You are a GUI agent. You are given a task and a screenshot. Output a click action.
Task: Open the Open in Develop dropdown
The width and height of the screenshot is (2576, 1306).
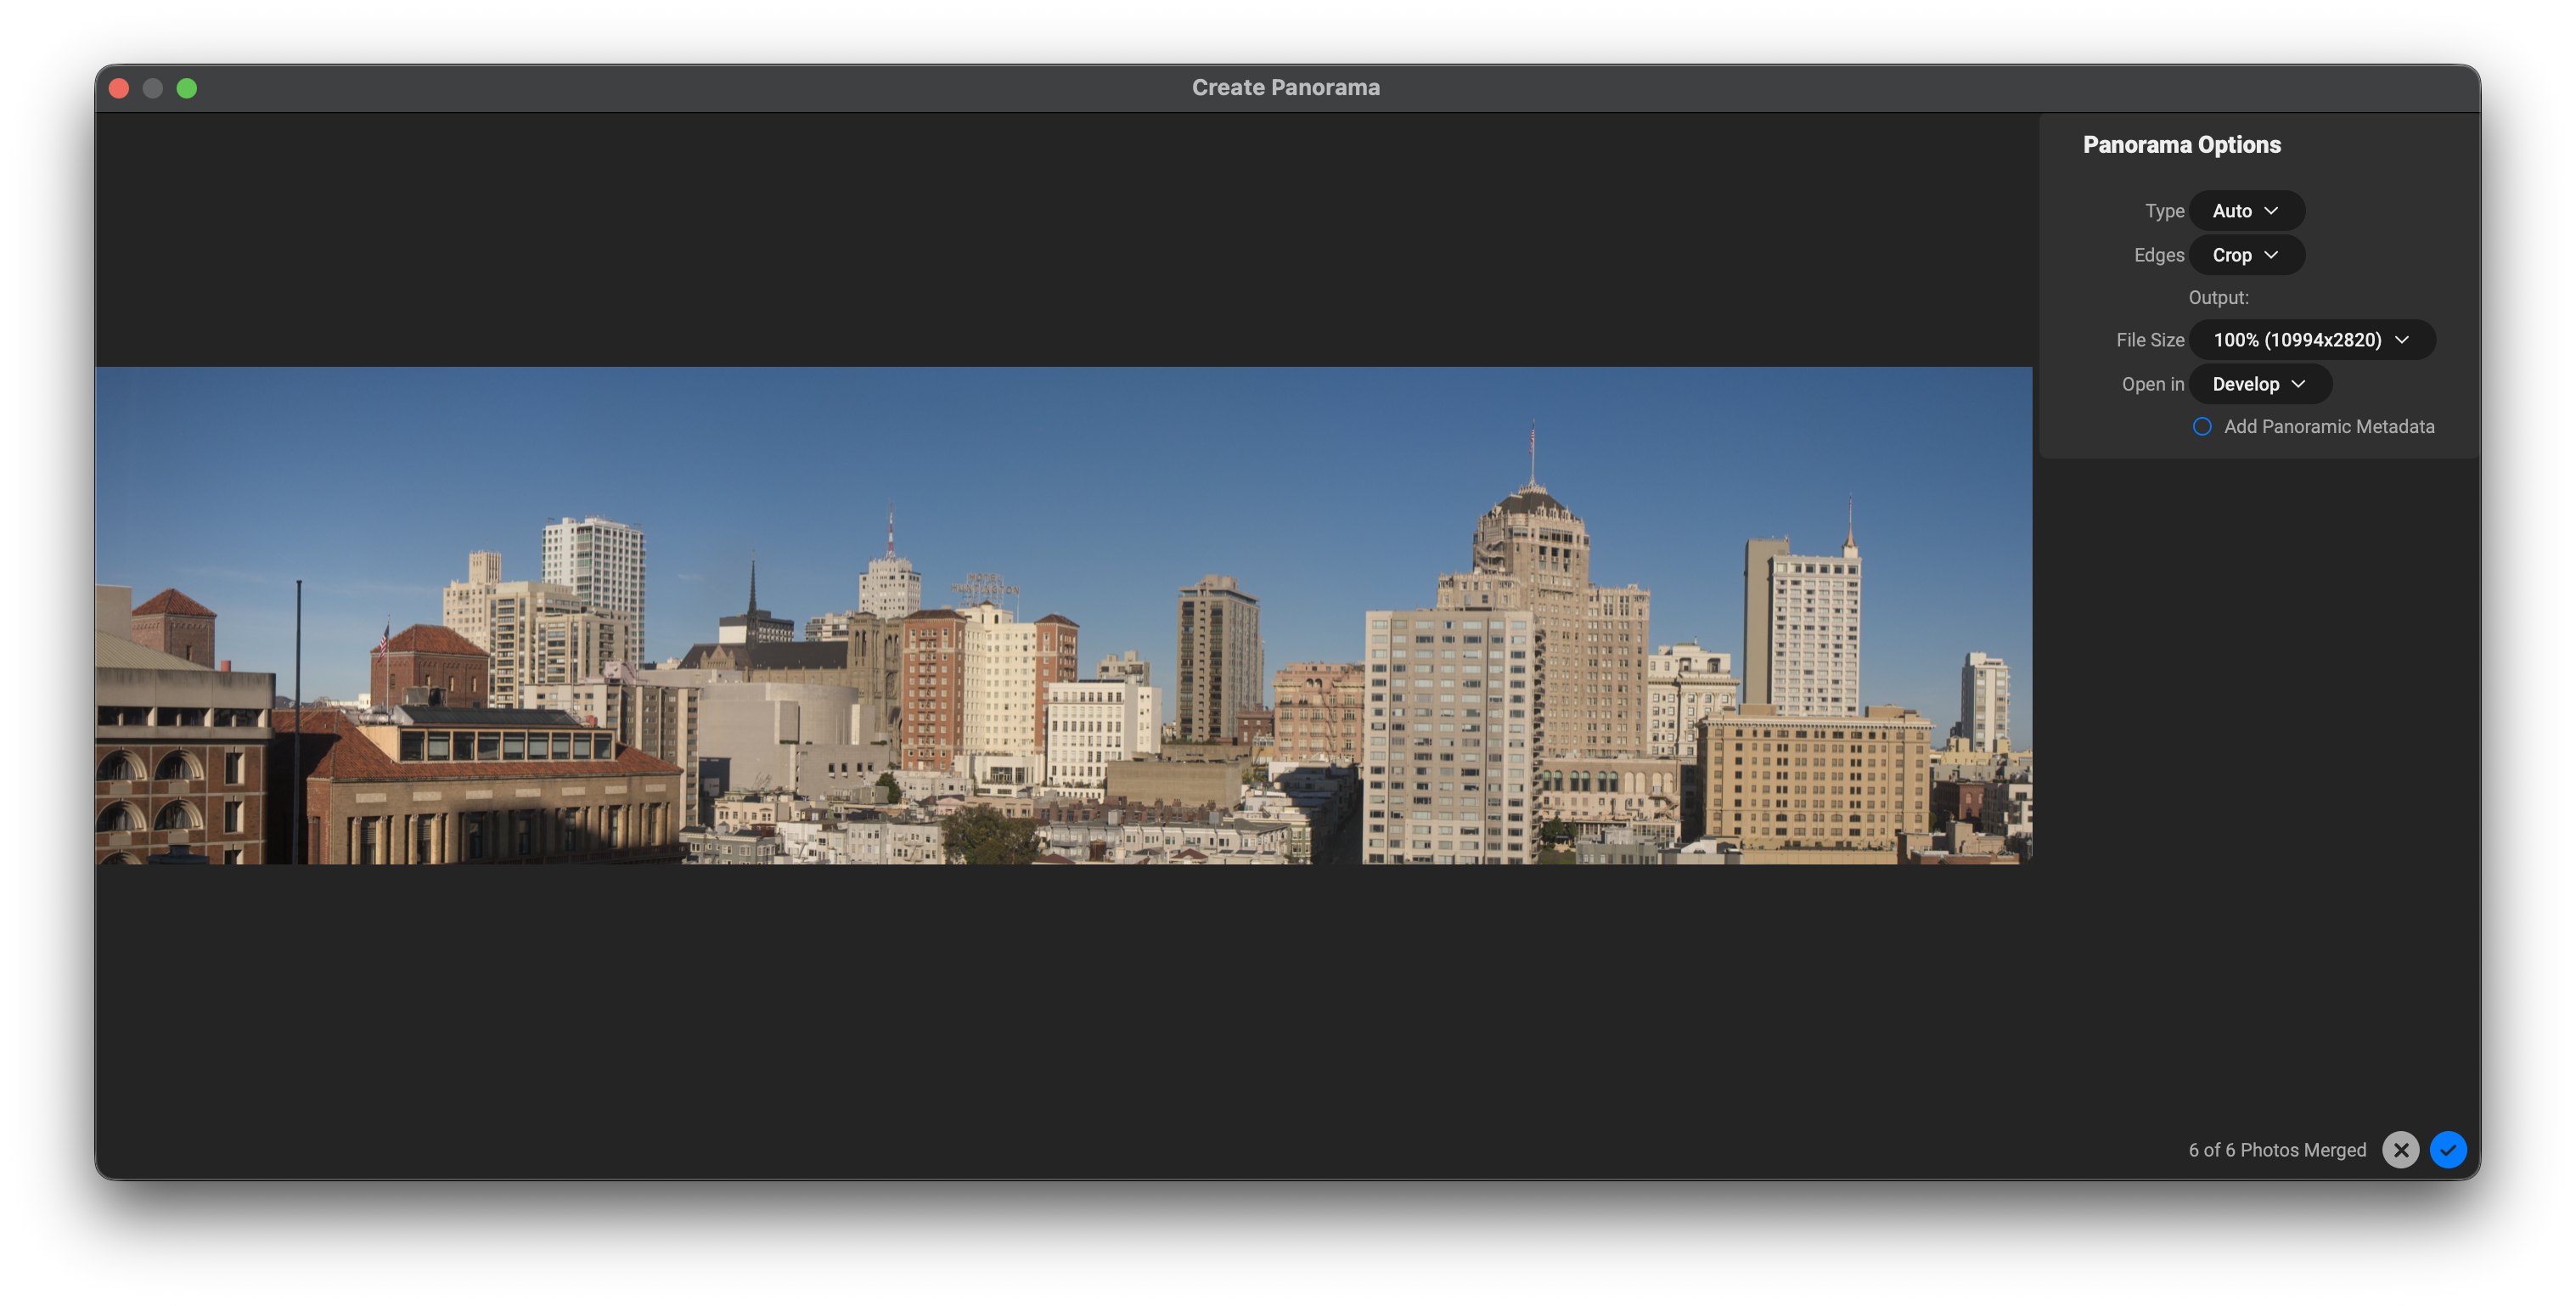coord(2259,384)
